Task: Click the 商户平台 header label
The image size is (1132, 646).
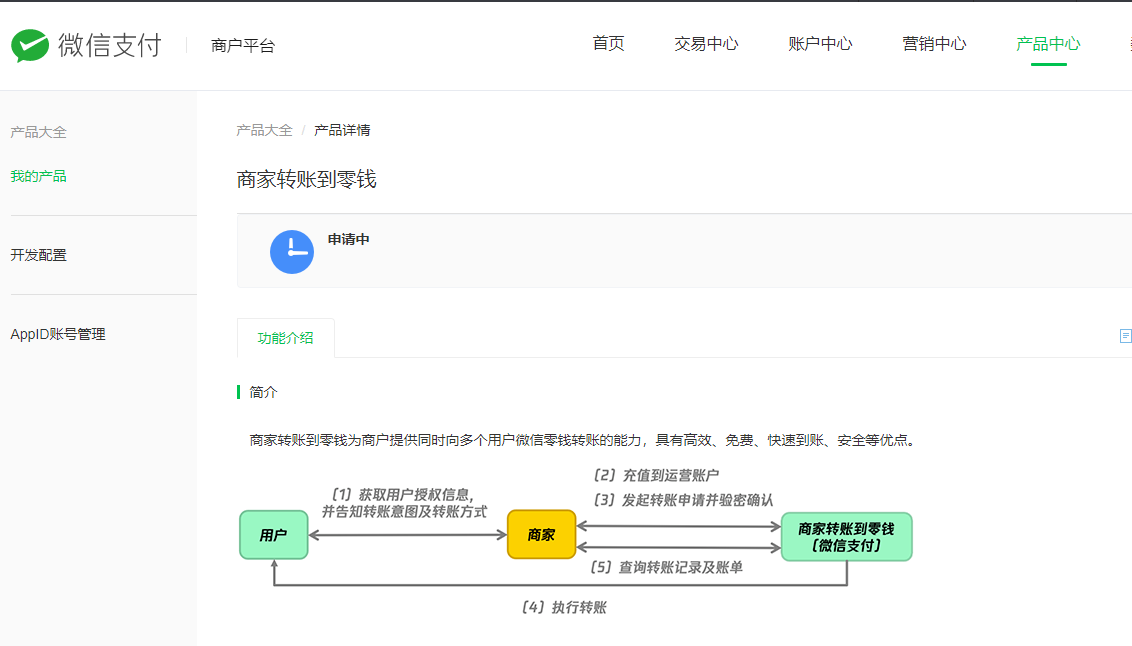Action: (x=243, y=45)
